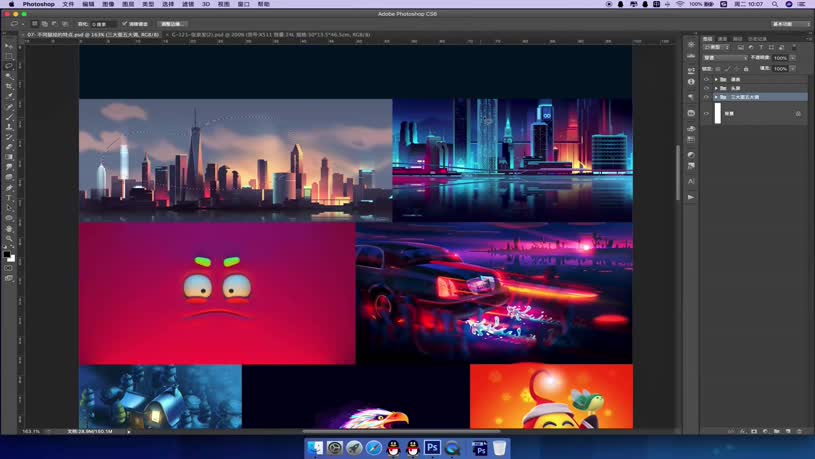The image size is (815, 459).
Task: Open the fill slider dropdown arrow
Action: tap(793, 69)
